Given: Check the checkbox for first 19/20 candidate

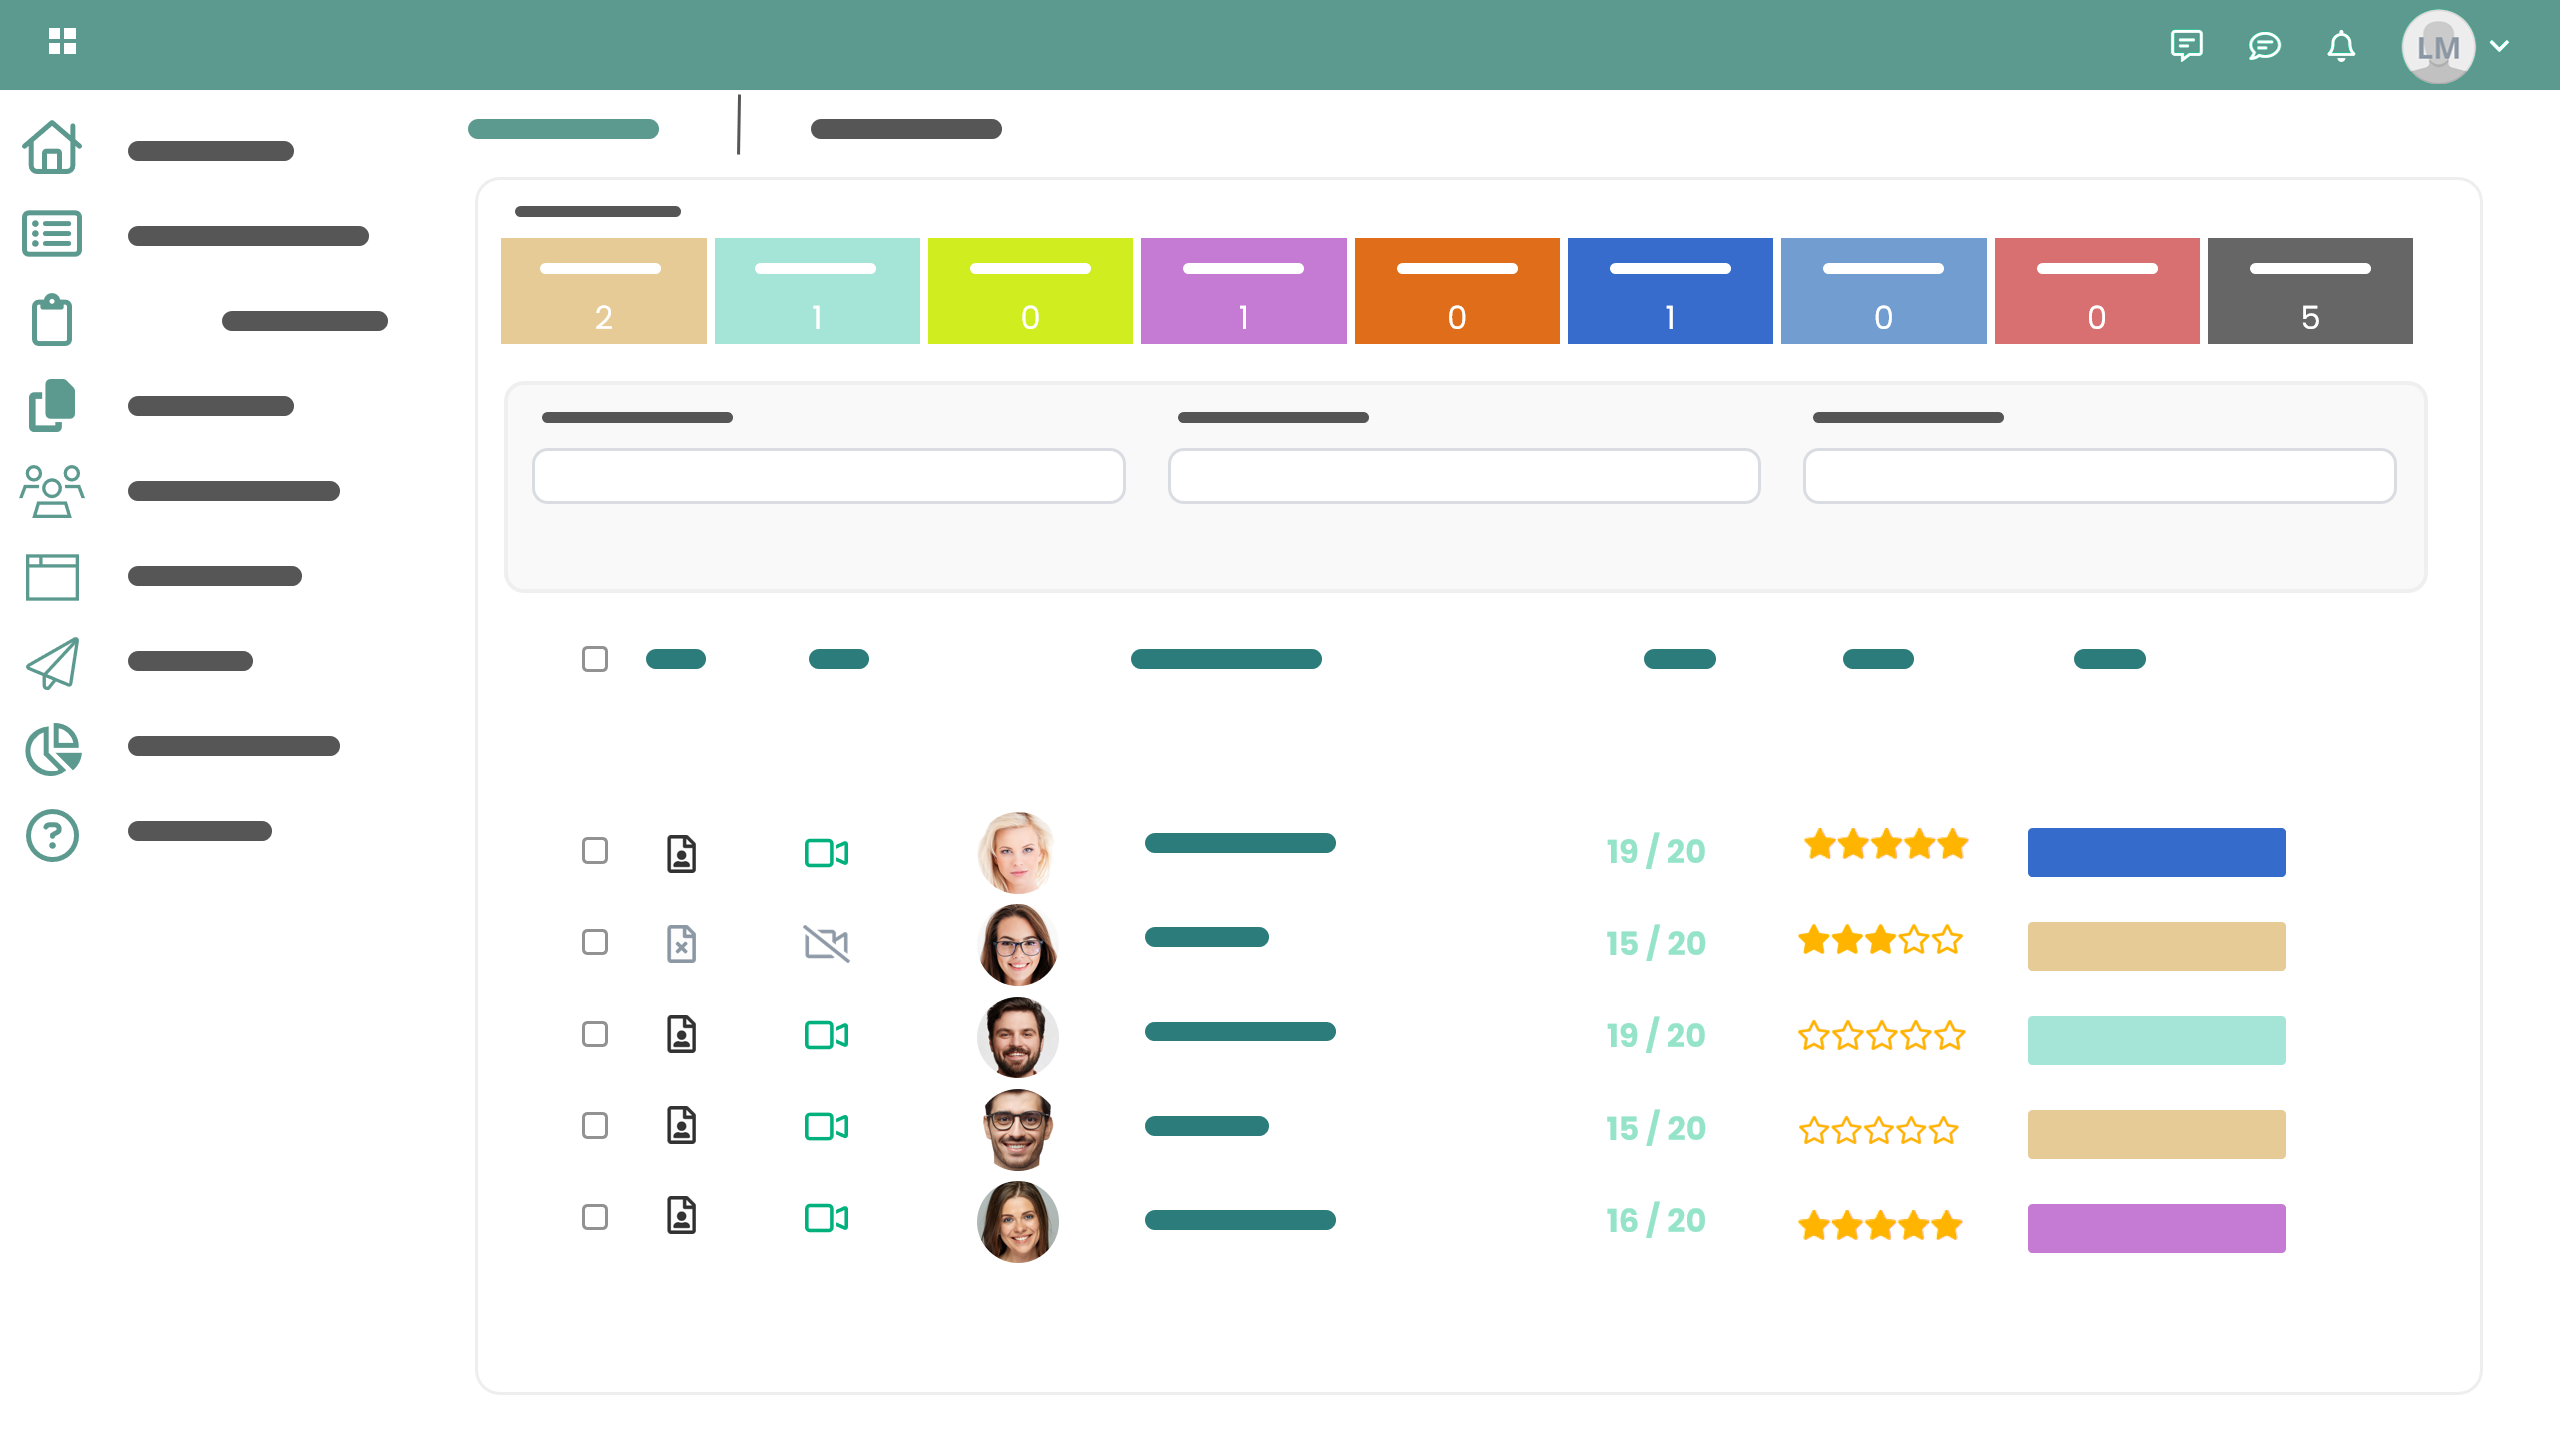Looking at the screenshot, I should tap(595, 851).
